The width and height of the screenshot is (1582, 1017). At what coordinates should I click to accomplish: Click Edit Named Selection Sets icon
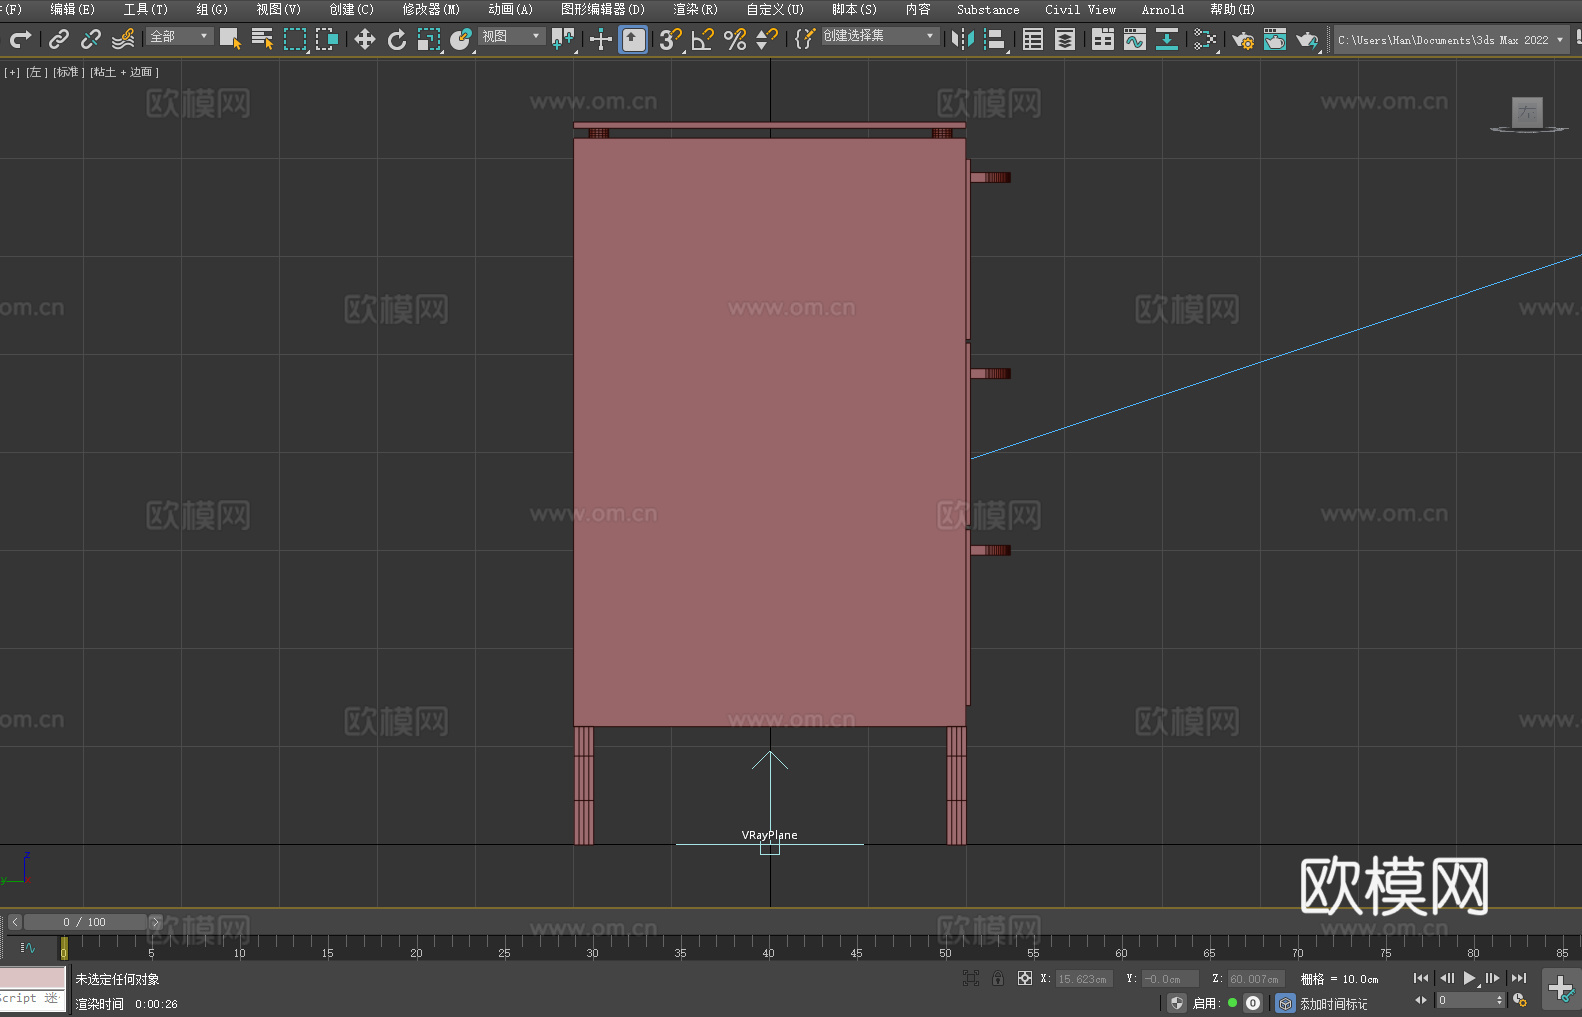(805, 39)
